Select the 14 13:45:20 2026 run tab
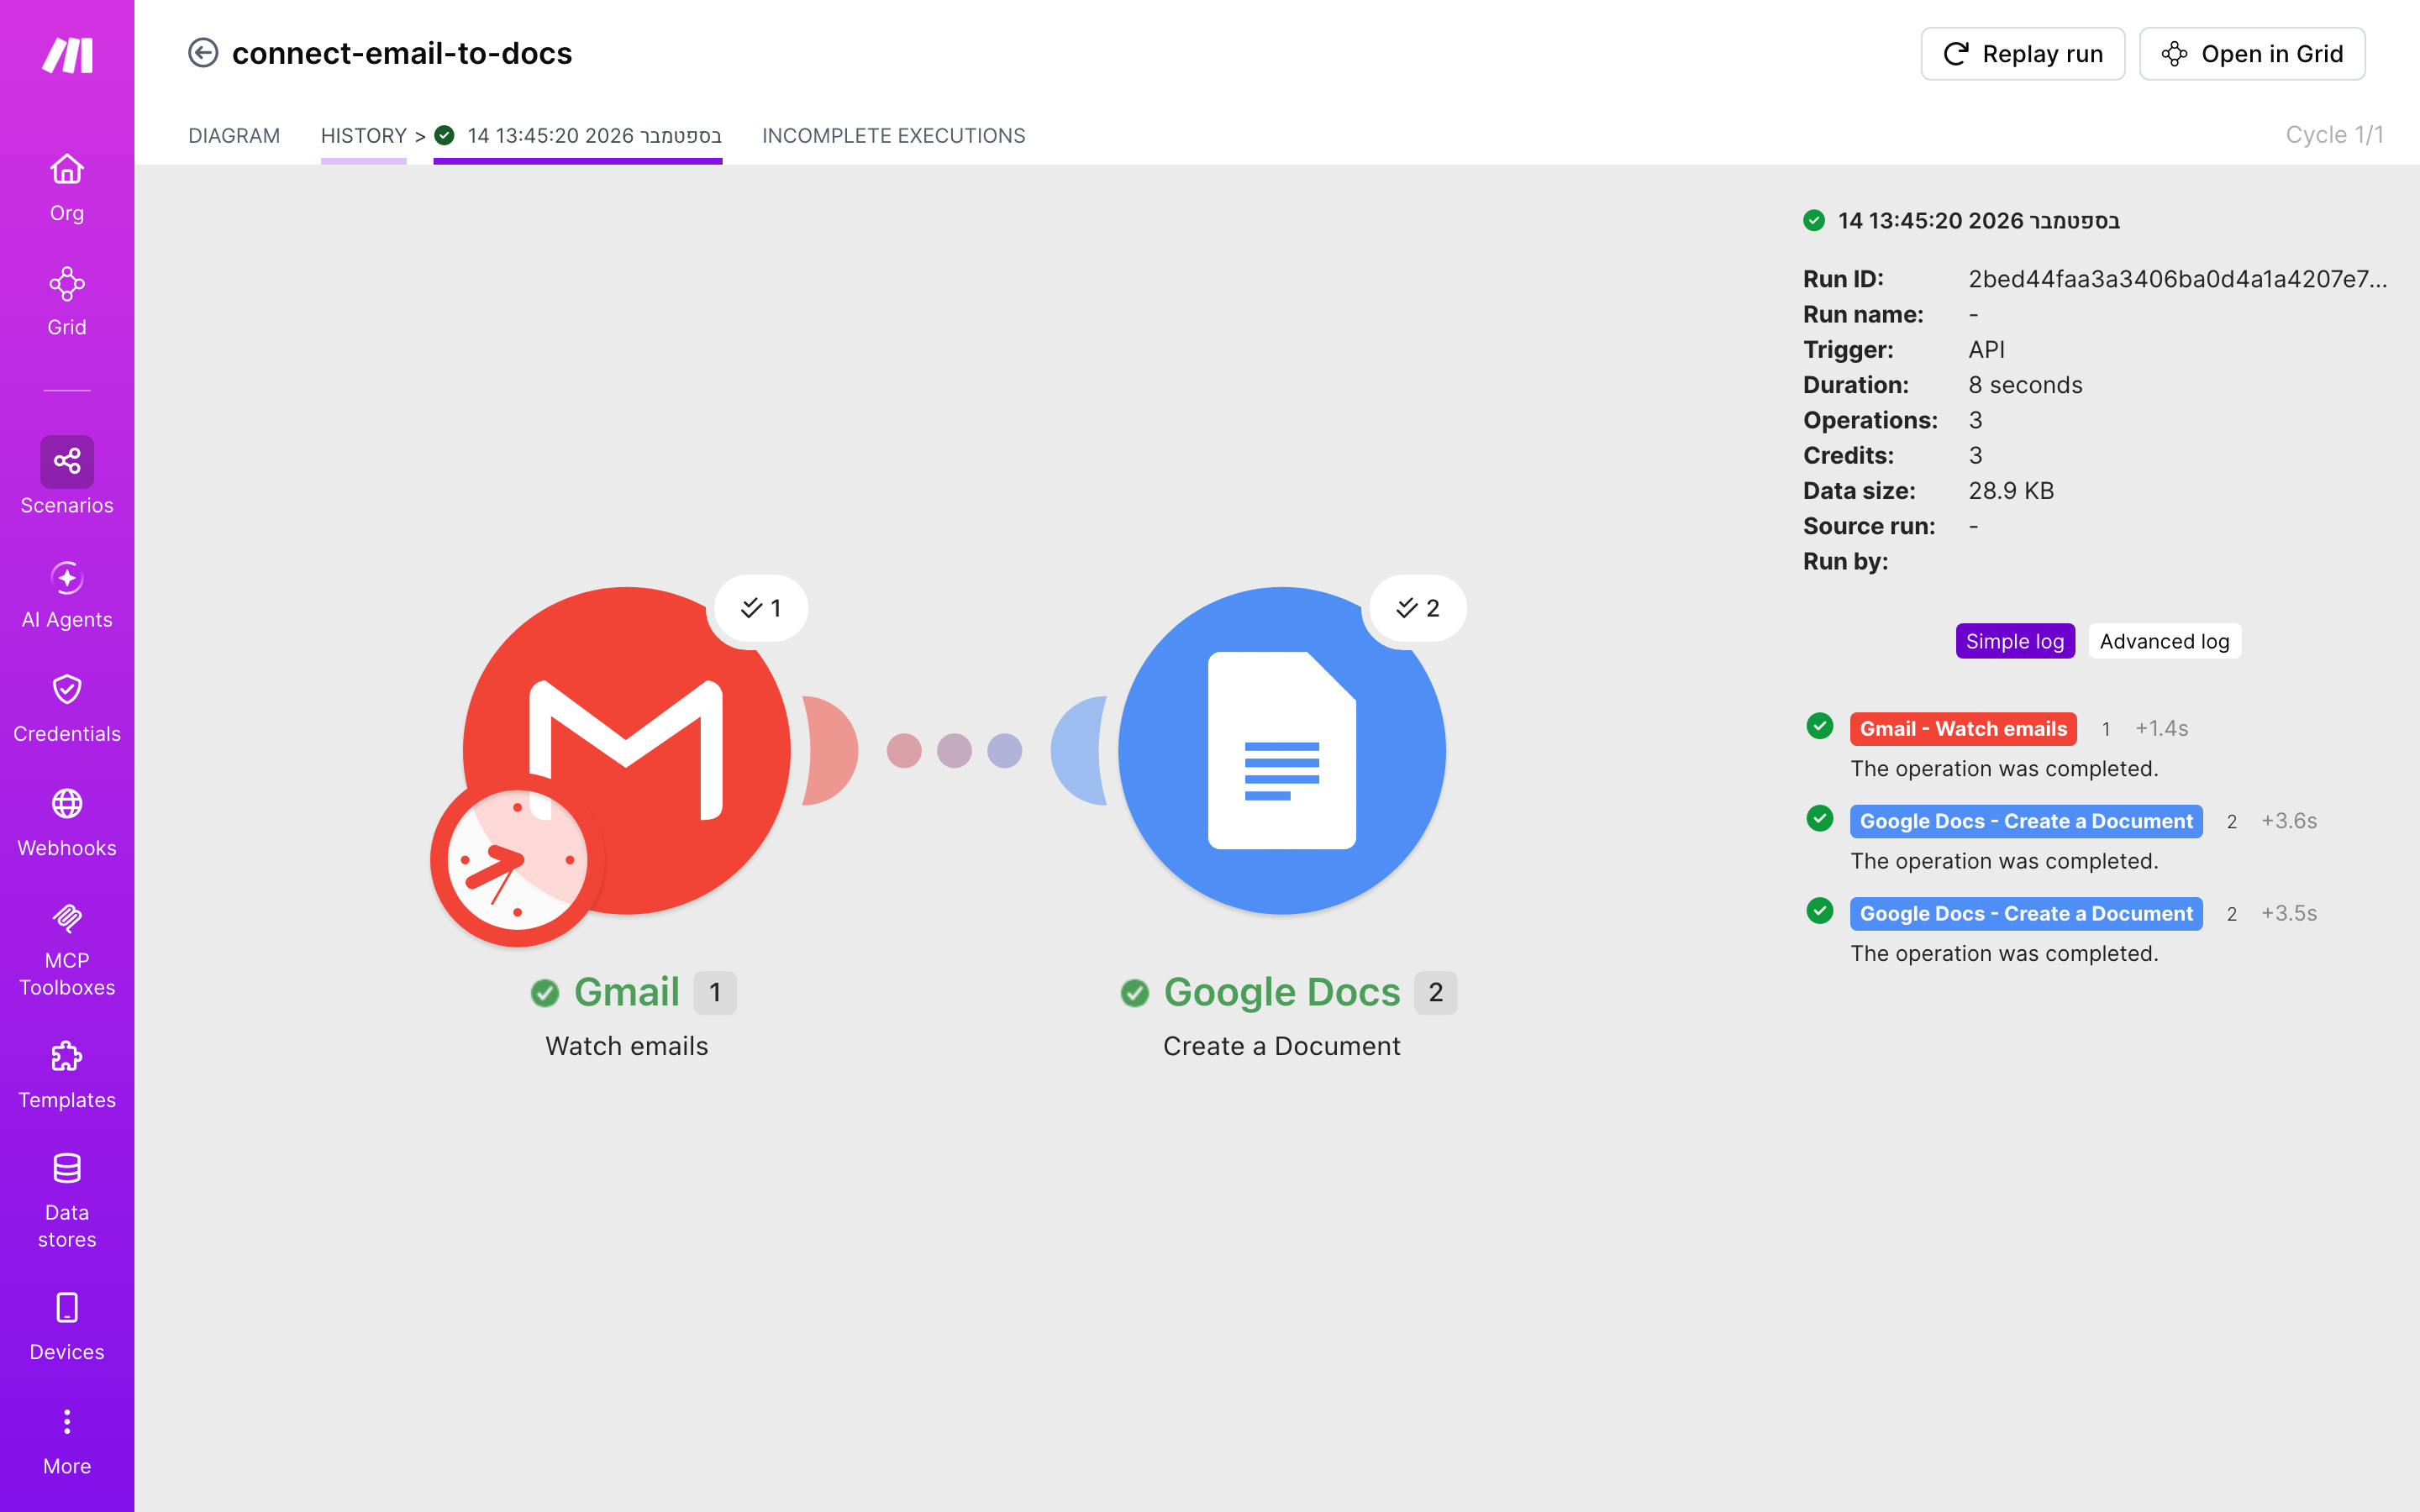The image size is (2420, 1512). tap(578, 136)
